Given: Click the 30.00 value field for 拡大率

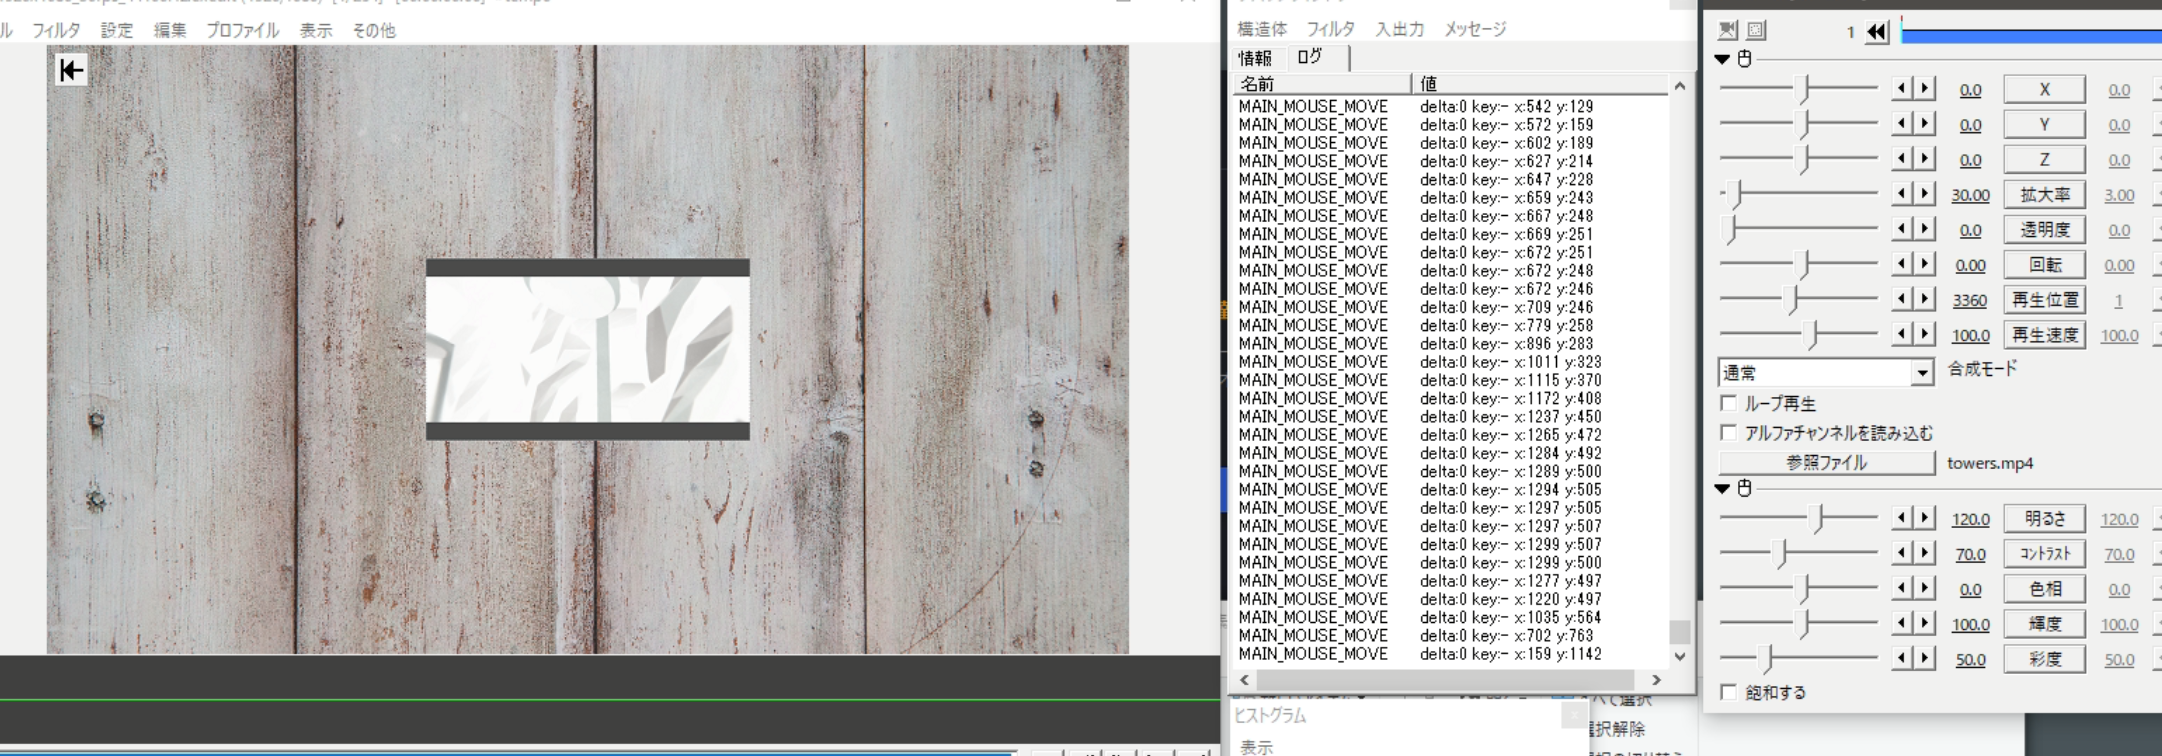Looking at the screenshot, I should (1970, 195).
